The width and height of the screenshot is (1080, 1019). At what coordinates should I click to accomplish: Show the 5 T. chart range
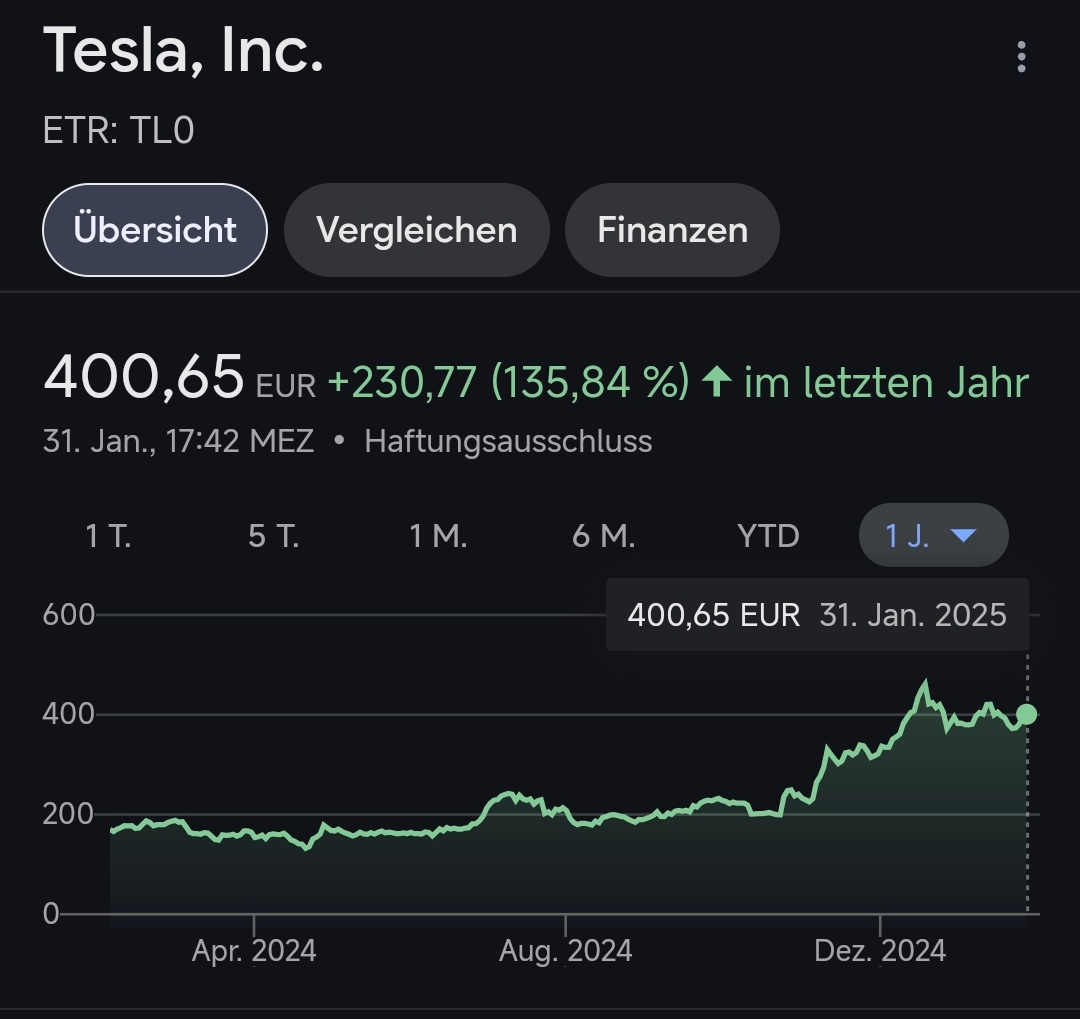point(274,536)
